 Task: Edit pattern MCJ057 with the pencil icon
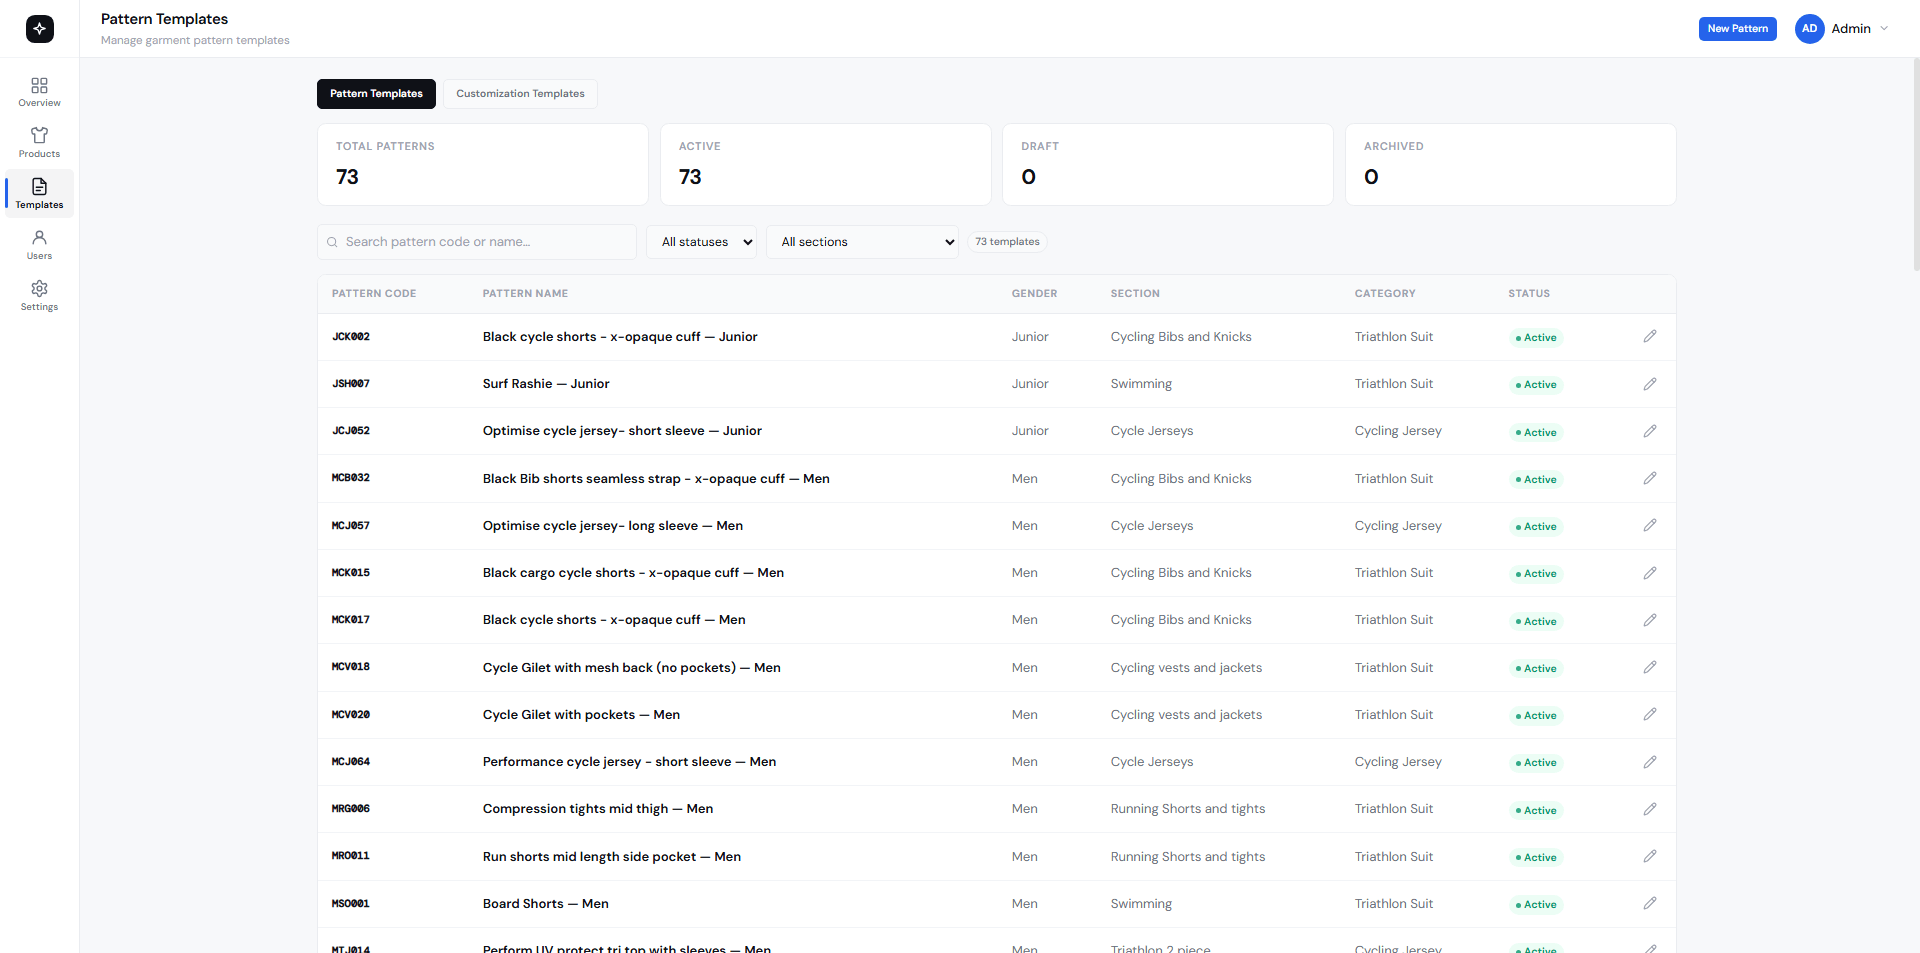[x=1650, y=525]
